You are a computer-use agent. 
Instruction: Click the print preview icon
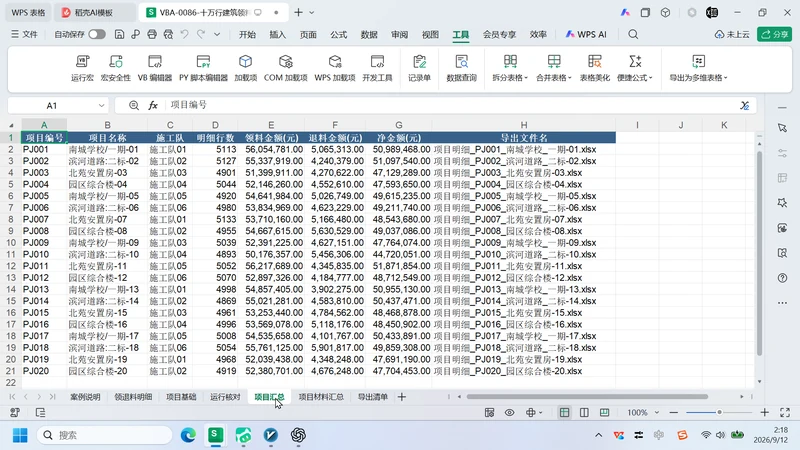168,34
